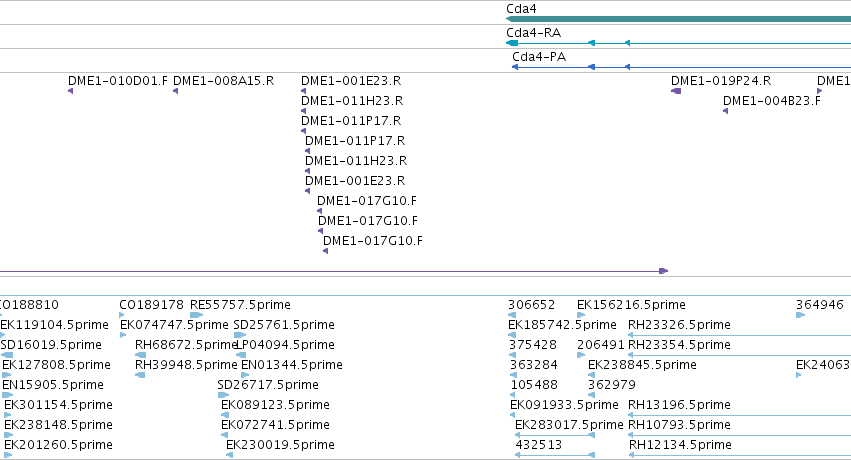Viewport: 851px width, 460px height.
Task: Click the EK283017.5prime label
Action: (x=569, y=425)
